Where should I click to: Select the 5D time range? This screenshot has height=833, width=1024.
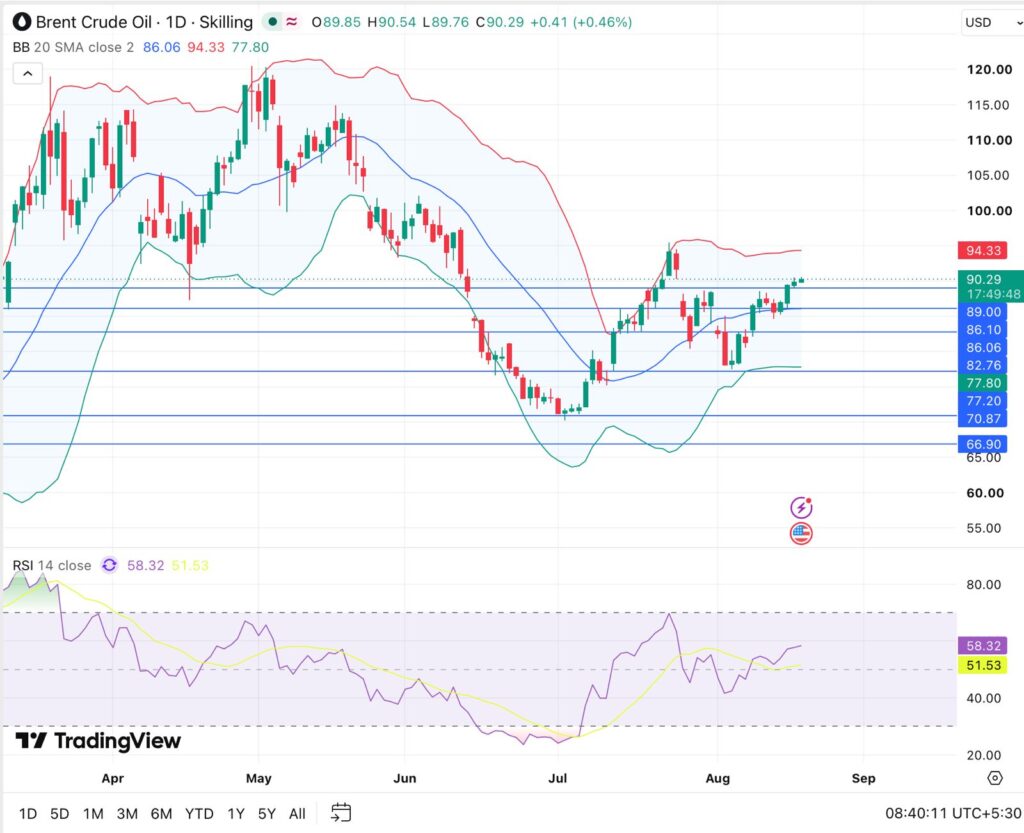(x=59, y=813)
